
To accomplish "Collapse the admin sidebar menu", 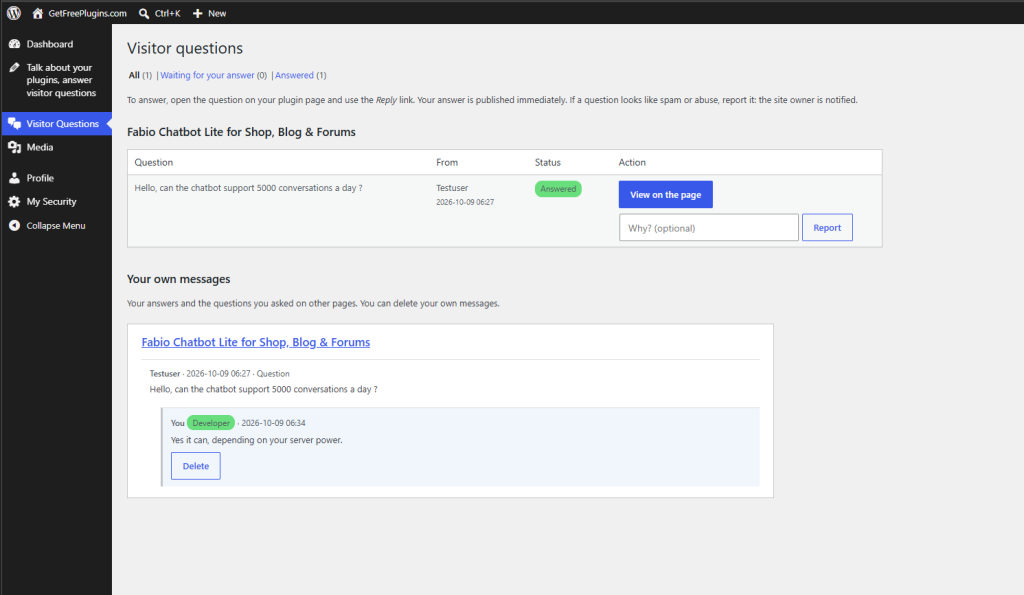I will tap(56, 225).
